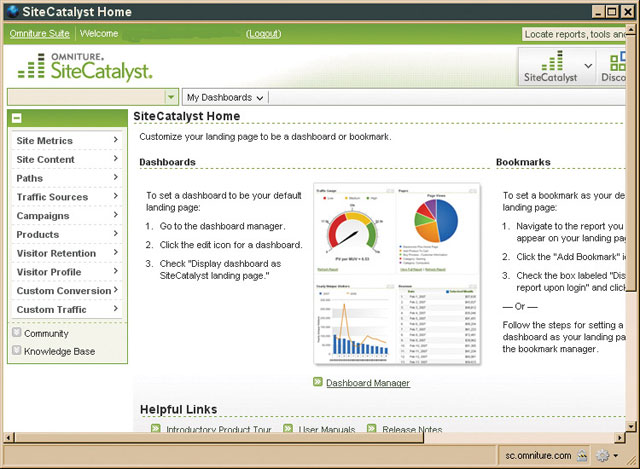Click the scroll up arrow button
Screen dimensions: 640x469
631,30
